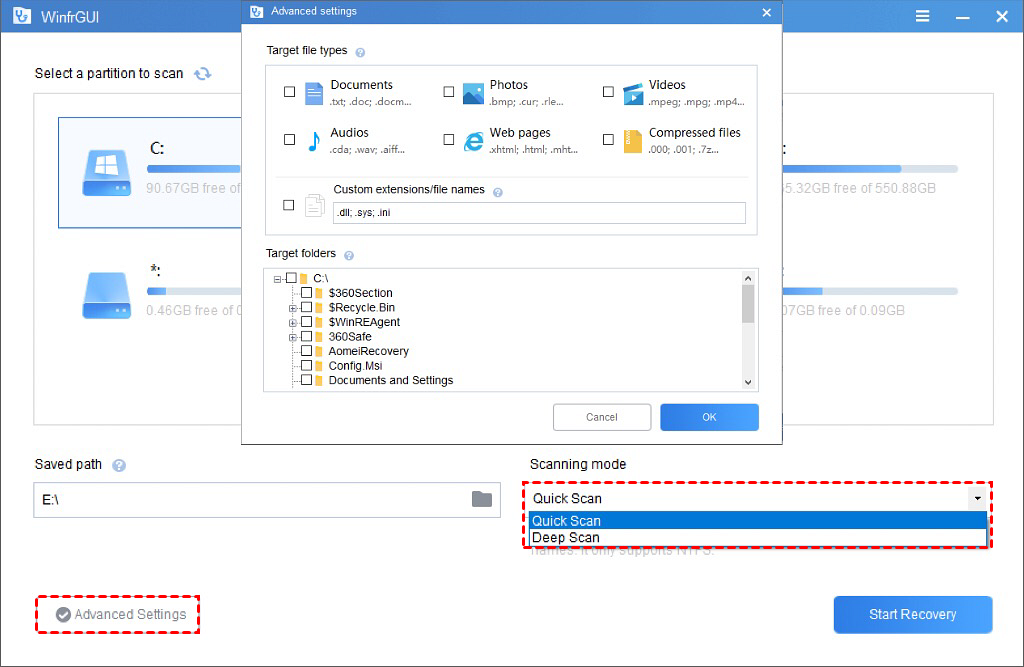Click the custom extensions text field
1024x667 pixels.
click(539, 213)
